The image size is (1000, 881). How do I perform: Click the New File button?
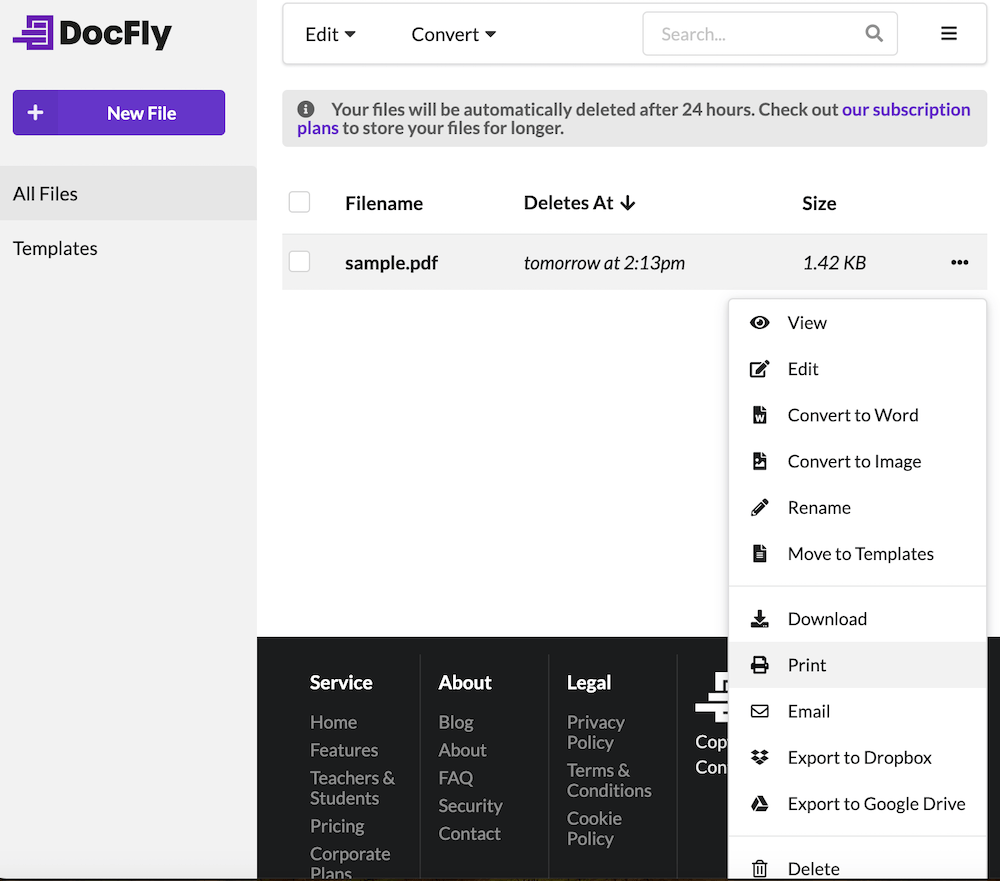point(119,112)
